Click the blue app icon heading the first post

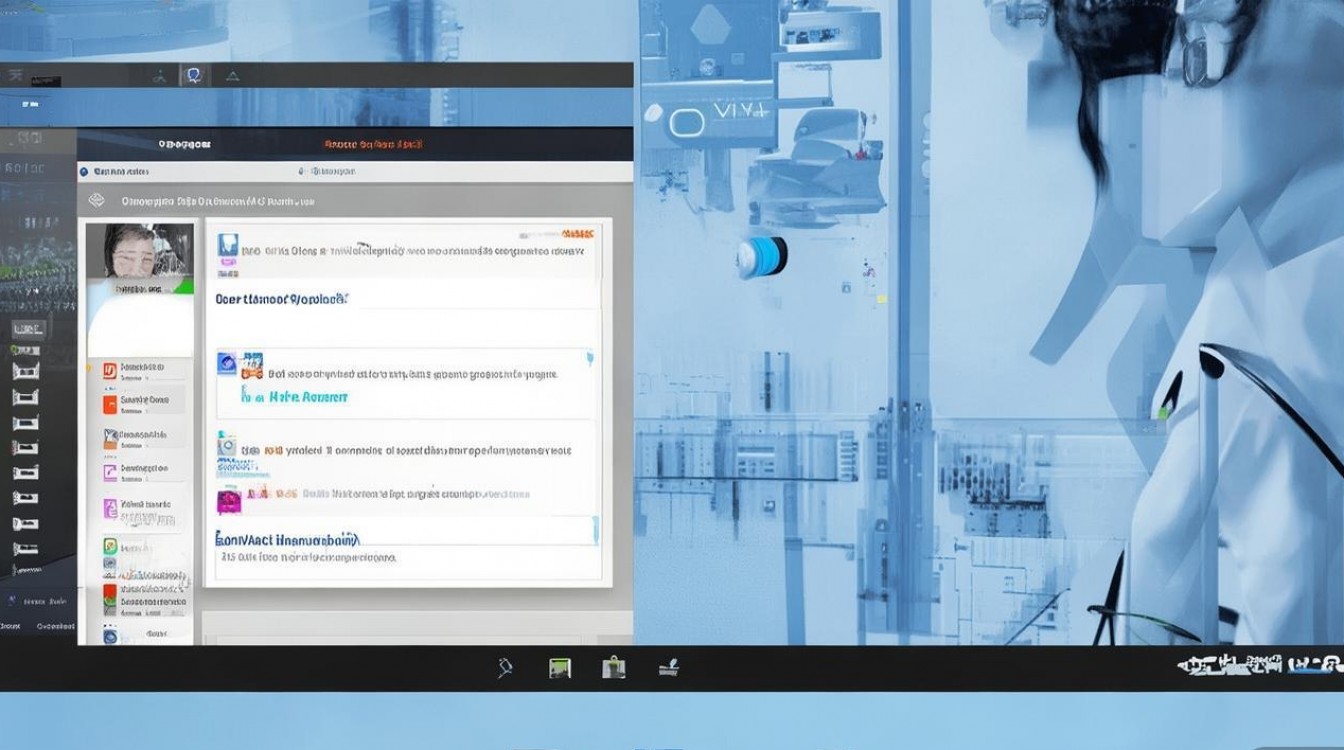click(227, 245)
